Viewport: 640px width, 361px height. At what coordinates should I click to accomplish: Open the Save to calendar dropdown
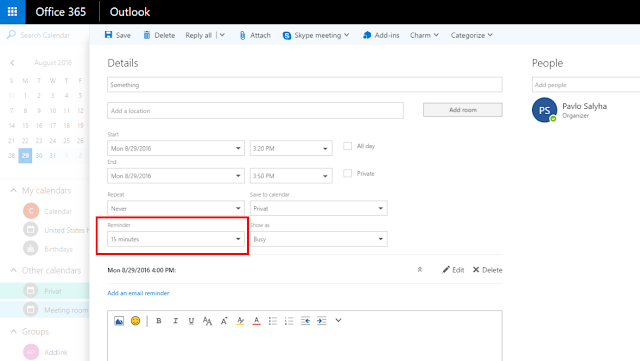tap(319, 208)
